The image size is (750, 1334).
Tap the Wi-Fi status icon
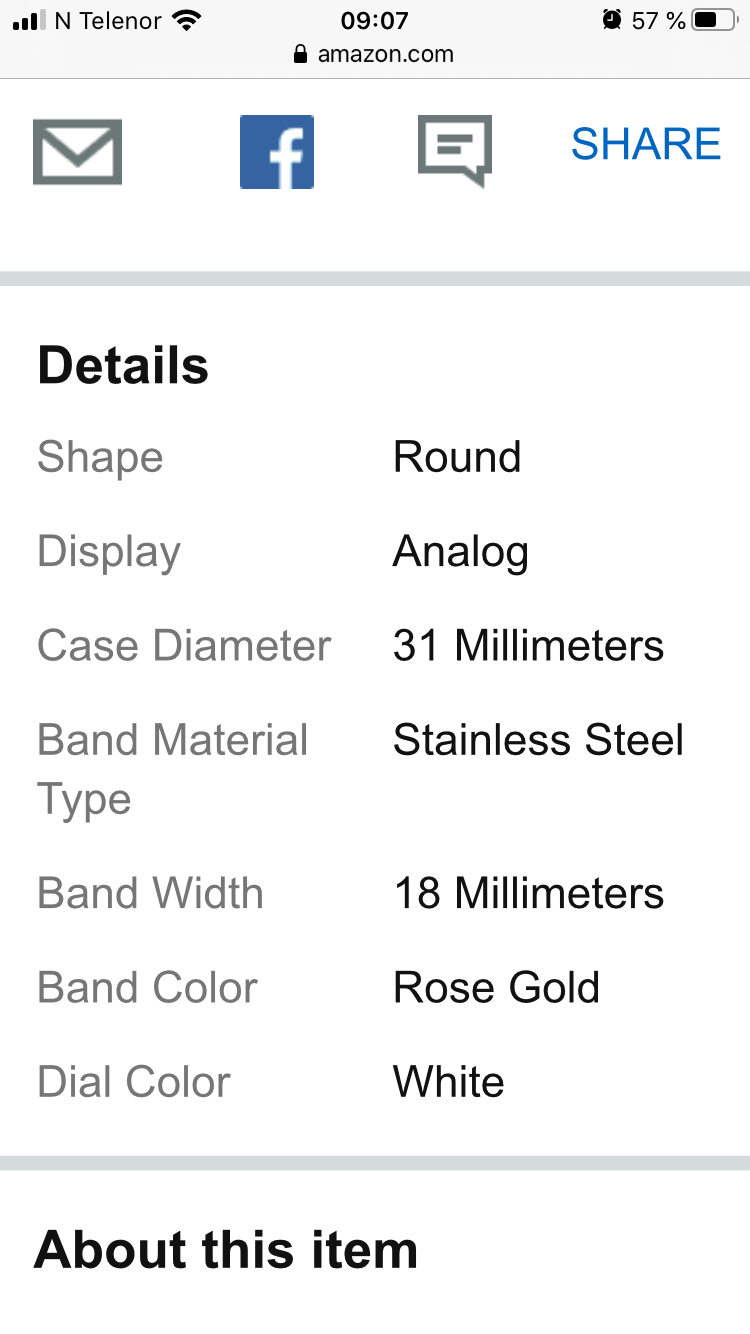pyautogui.click(x=186, y=20)
